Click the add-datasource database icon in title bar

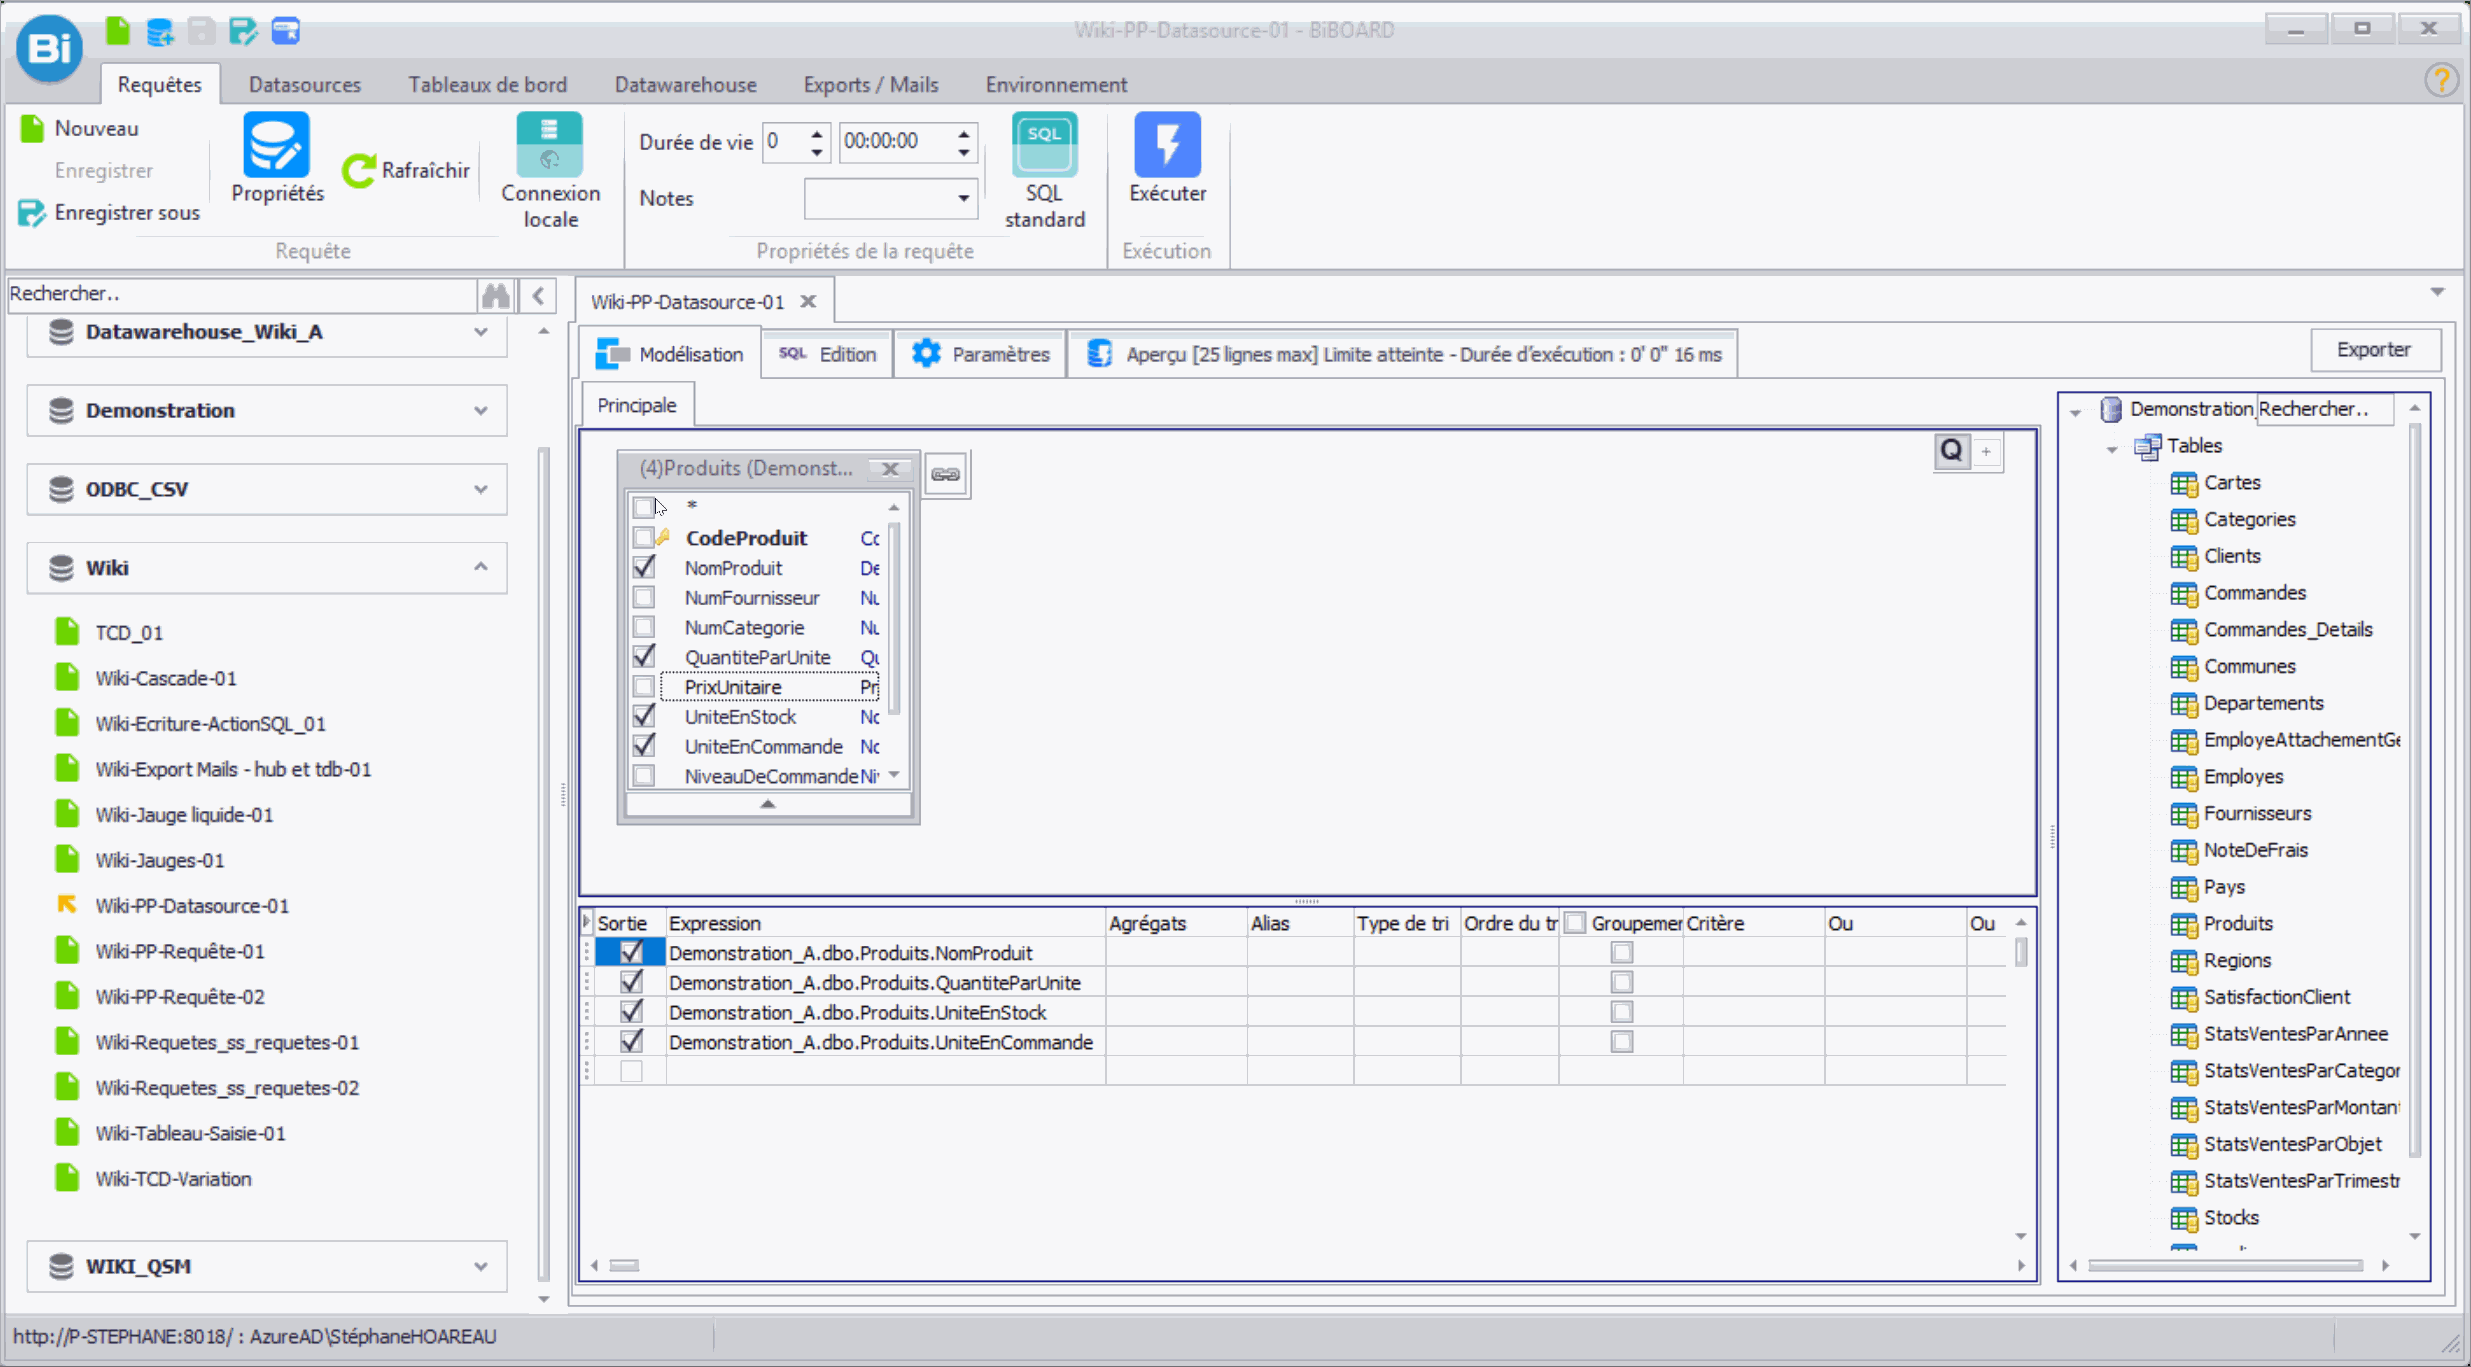160,32
